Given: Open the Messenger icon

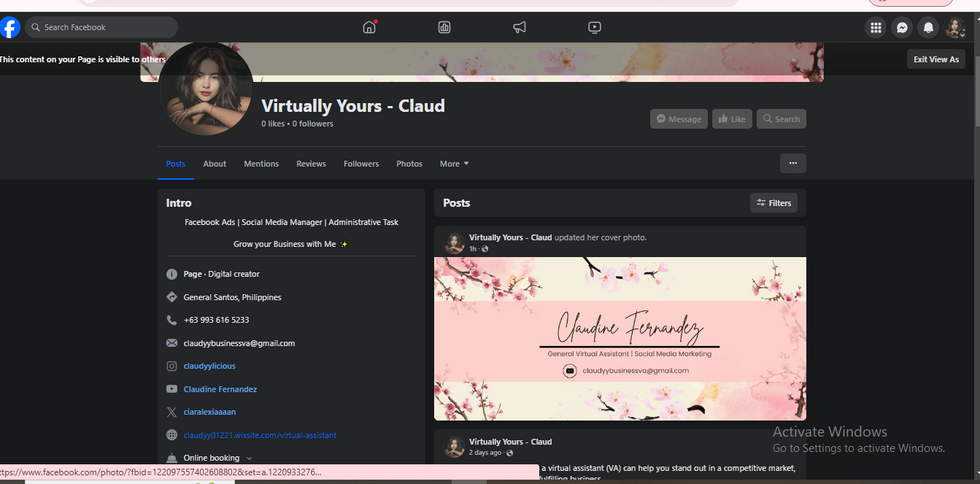Looking at the screenshot, I should 902,28.
